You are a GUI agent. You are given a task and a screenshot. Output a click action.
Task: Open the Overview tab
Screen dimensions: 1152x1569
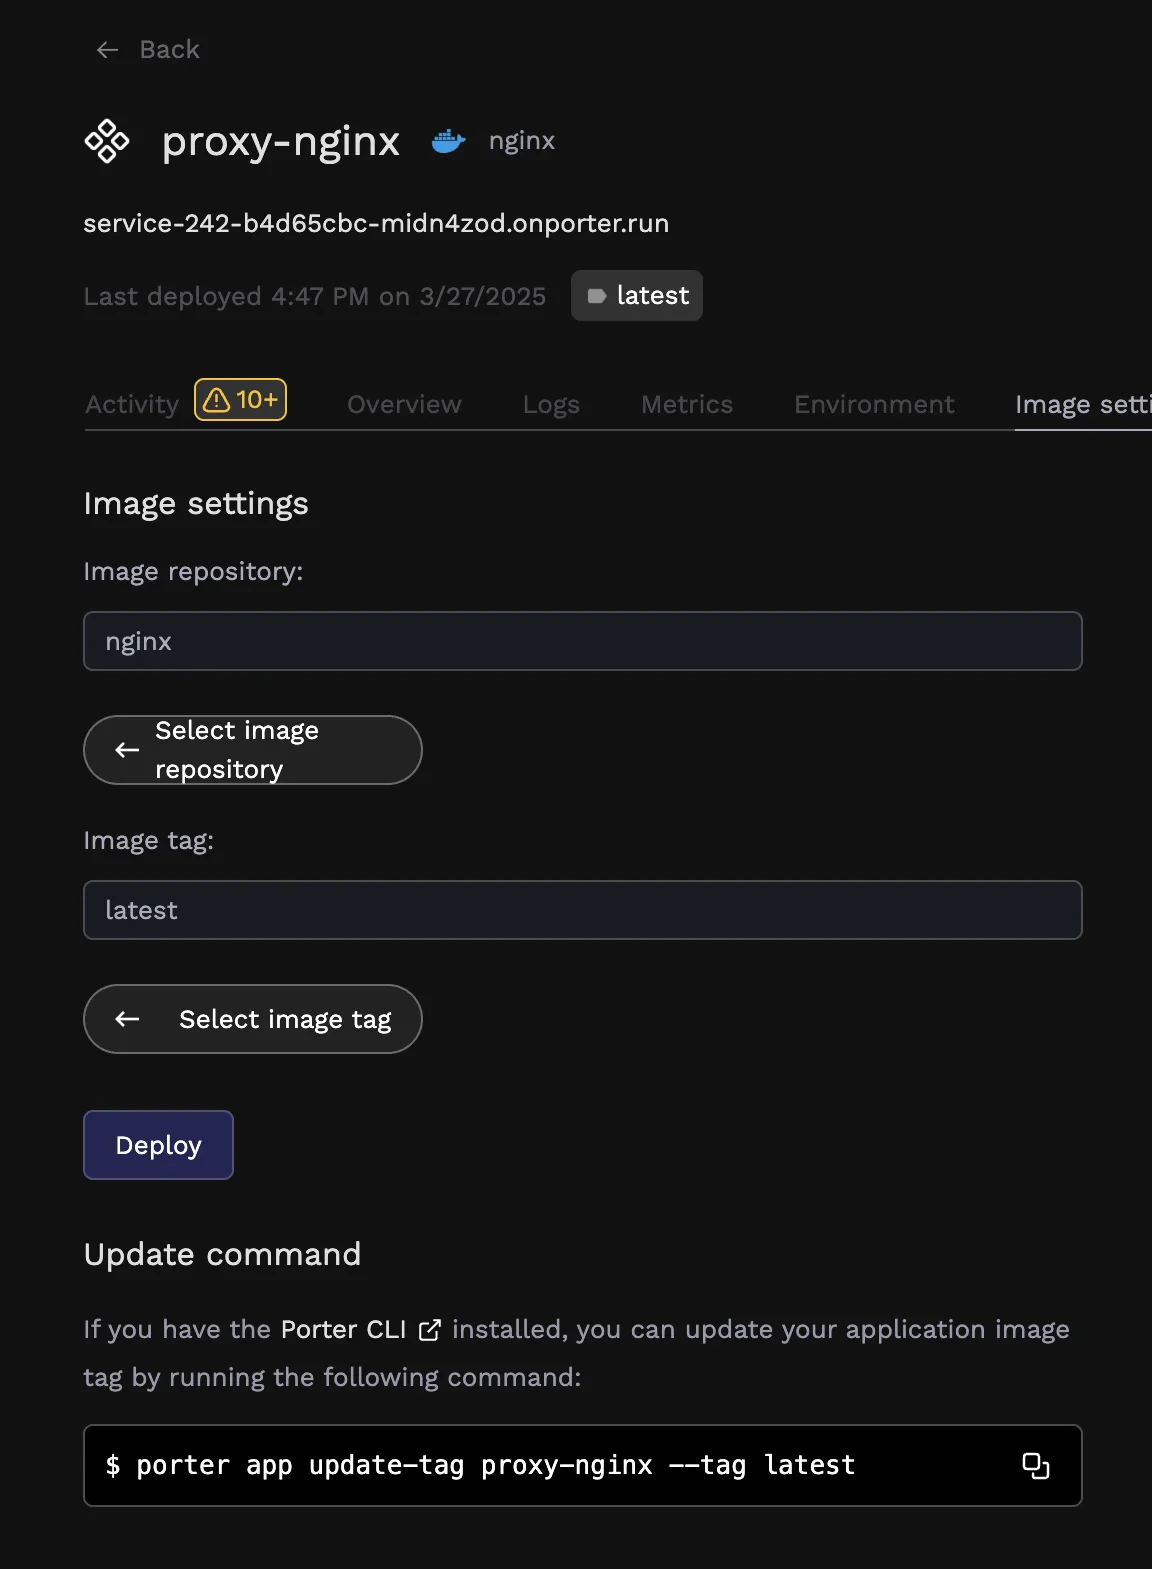click(403, 404)
